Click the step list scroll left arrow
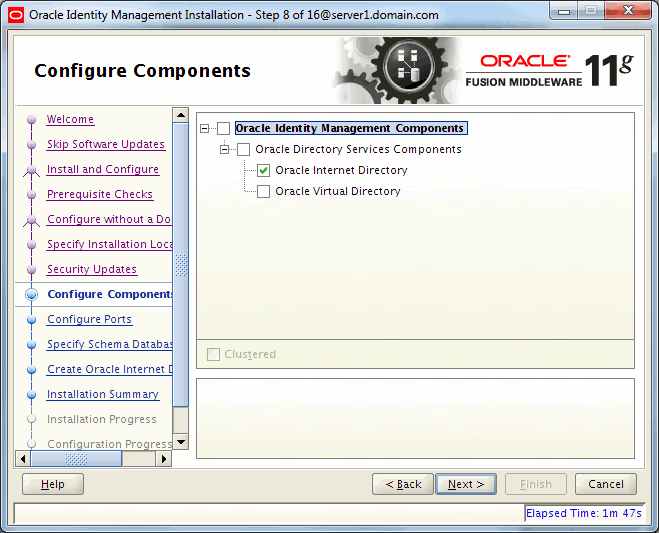Viewport: 659px width, 533px height. [x=23, y=459]
